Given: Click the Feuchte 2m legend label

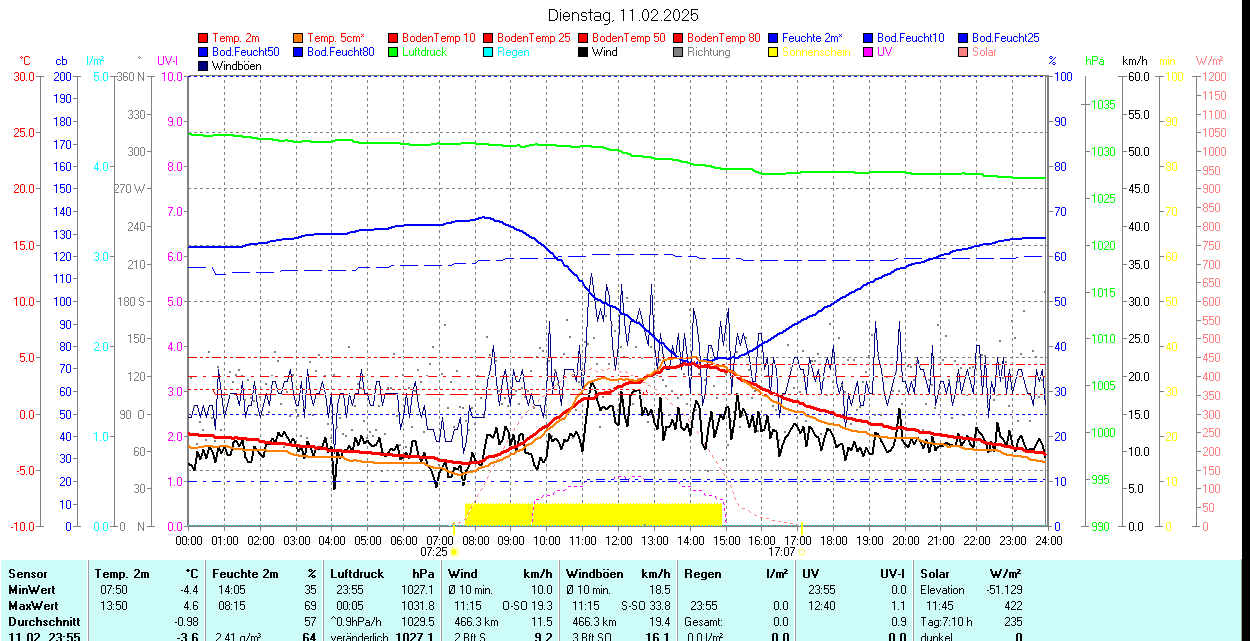Looking at the screenshot, I should click(816, 38).
